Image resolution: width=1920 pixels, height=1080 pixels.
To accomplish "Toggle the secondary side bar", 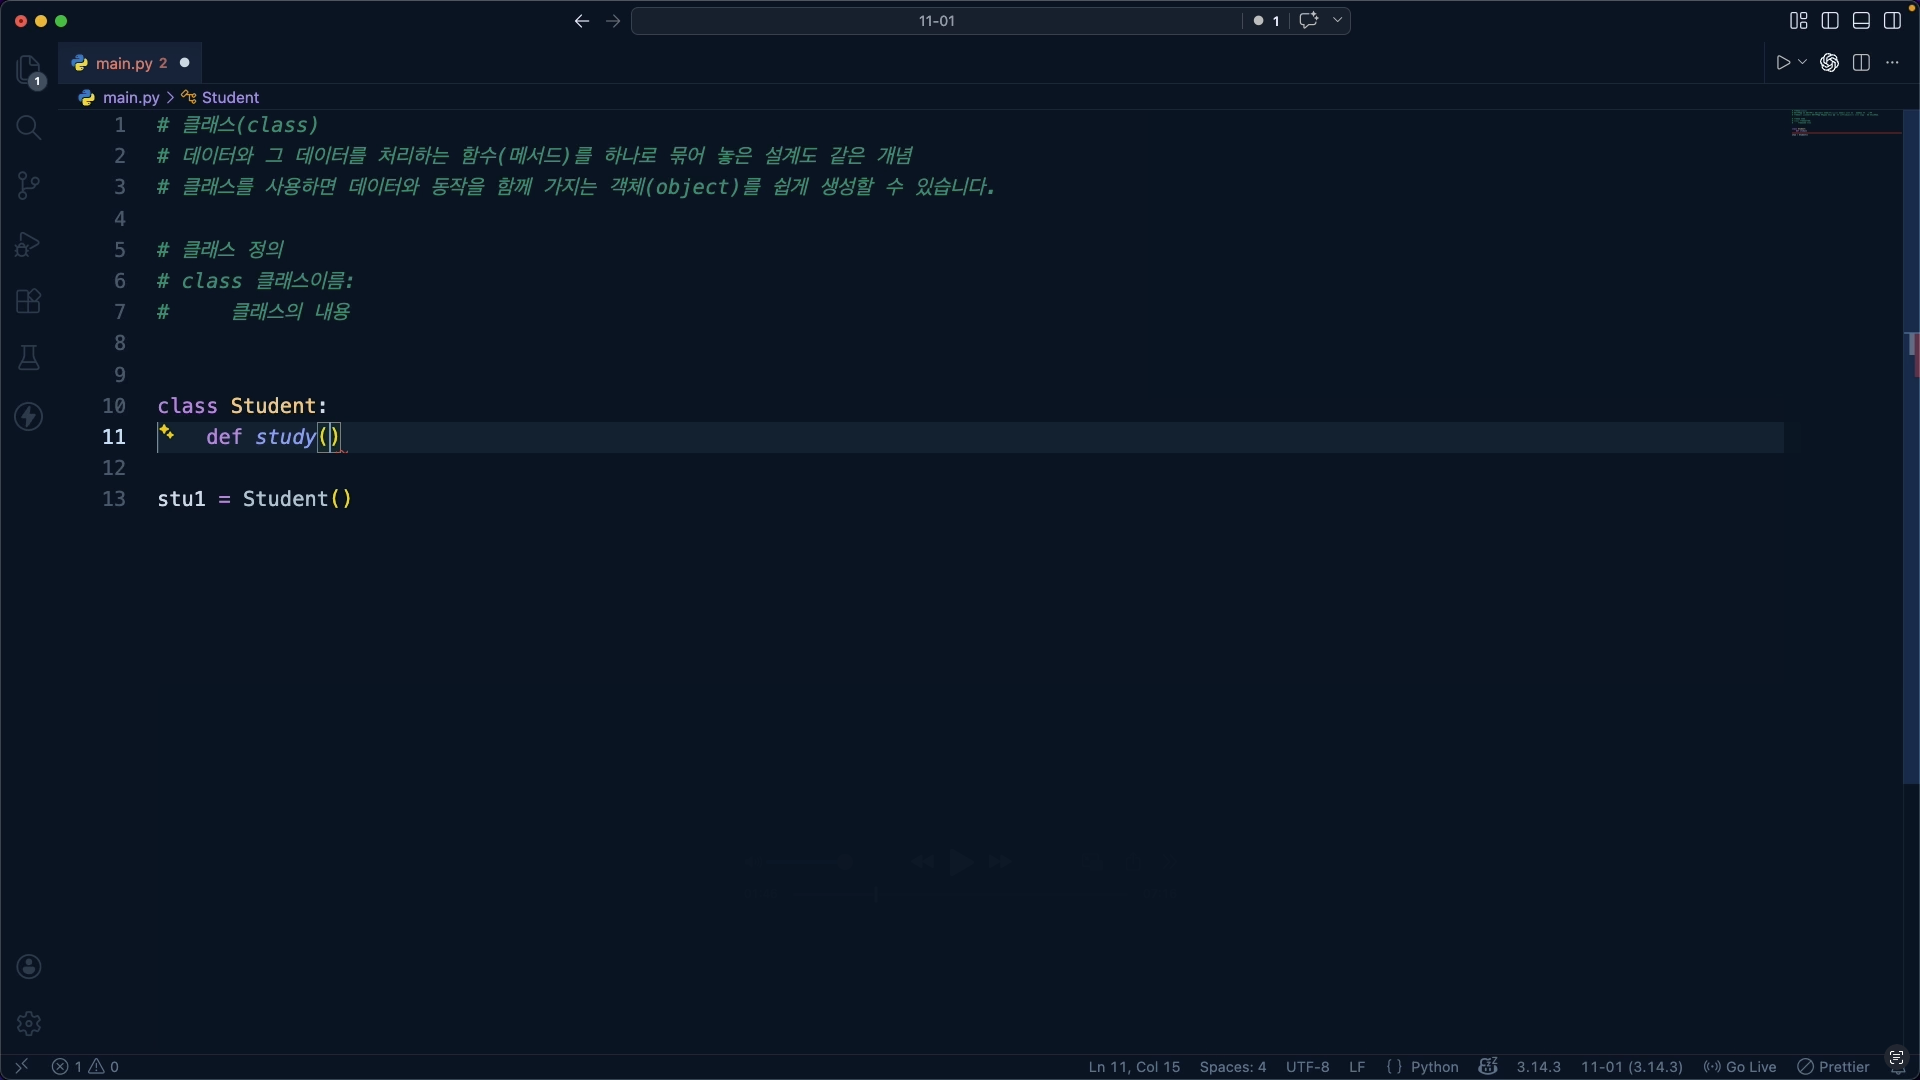I will 1892,21.
